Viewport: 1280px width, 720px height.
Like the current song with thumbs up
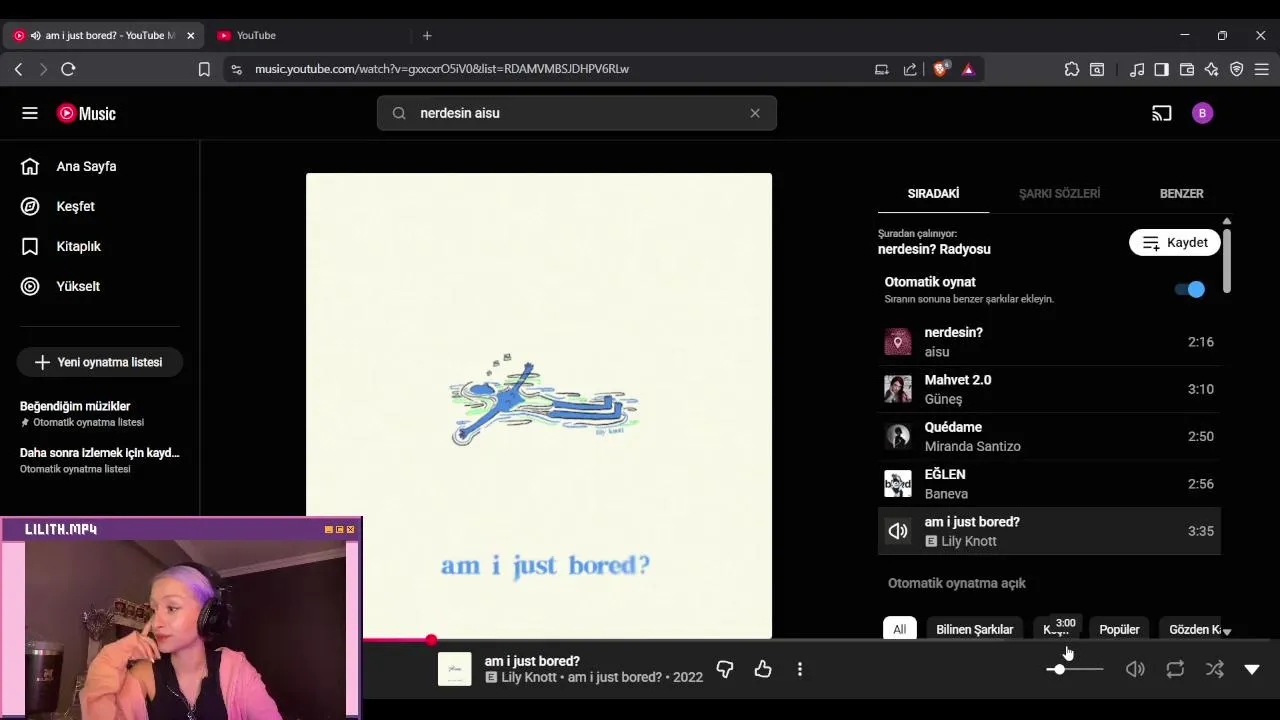coord(763,669)
